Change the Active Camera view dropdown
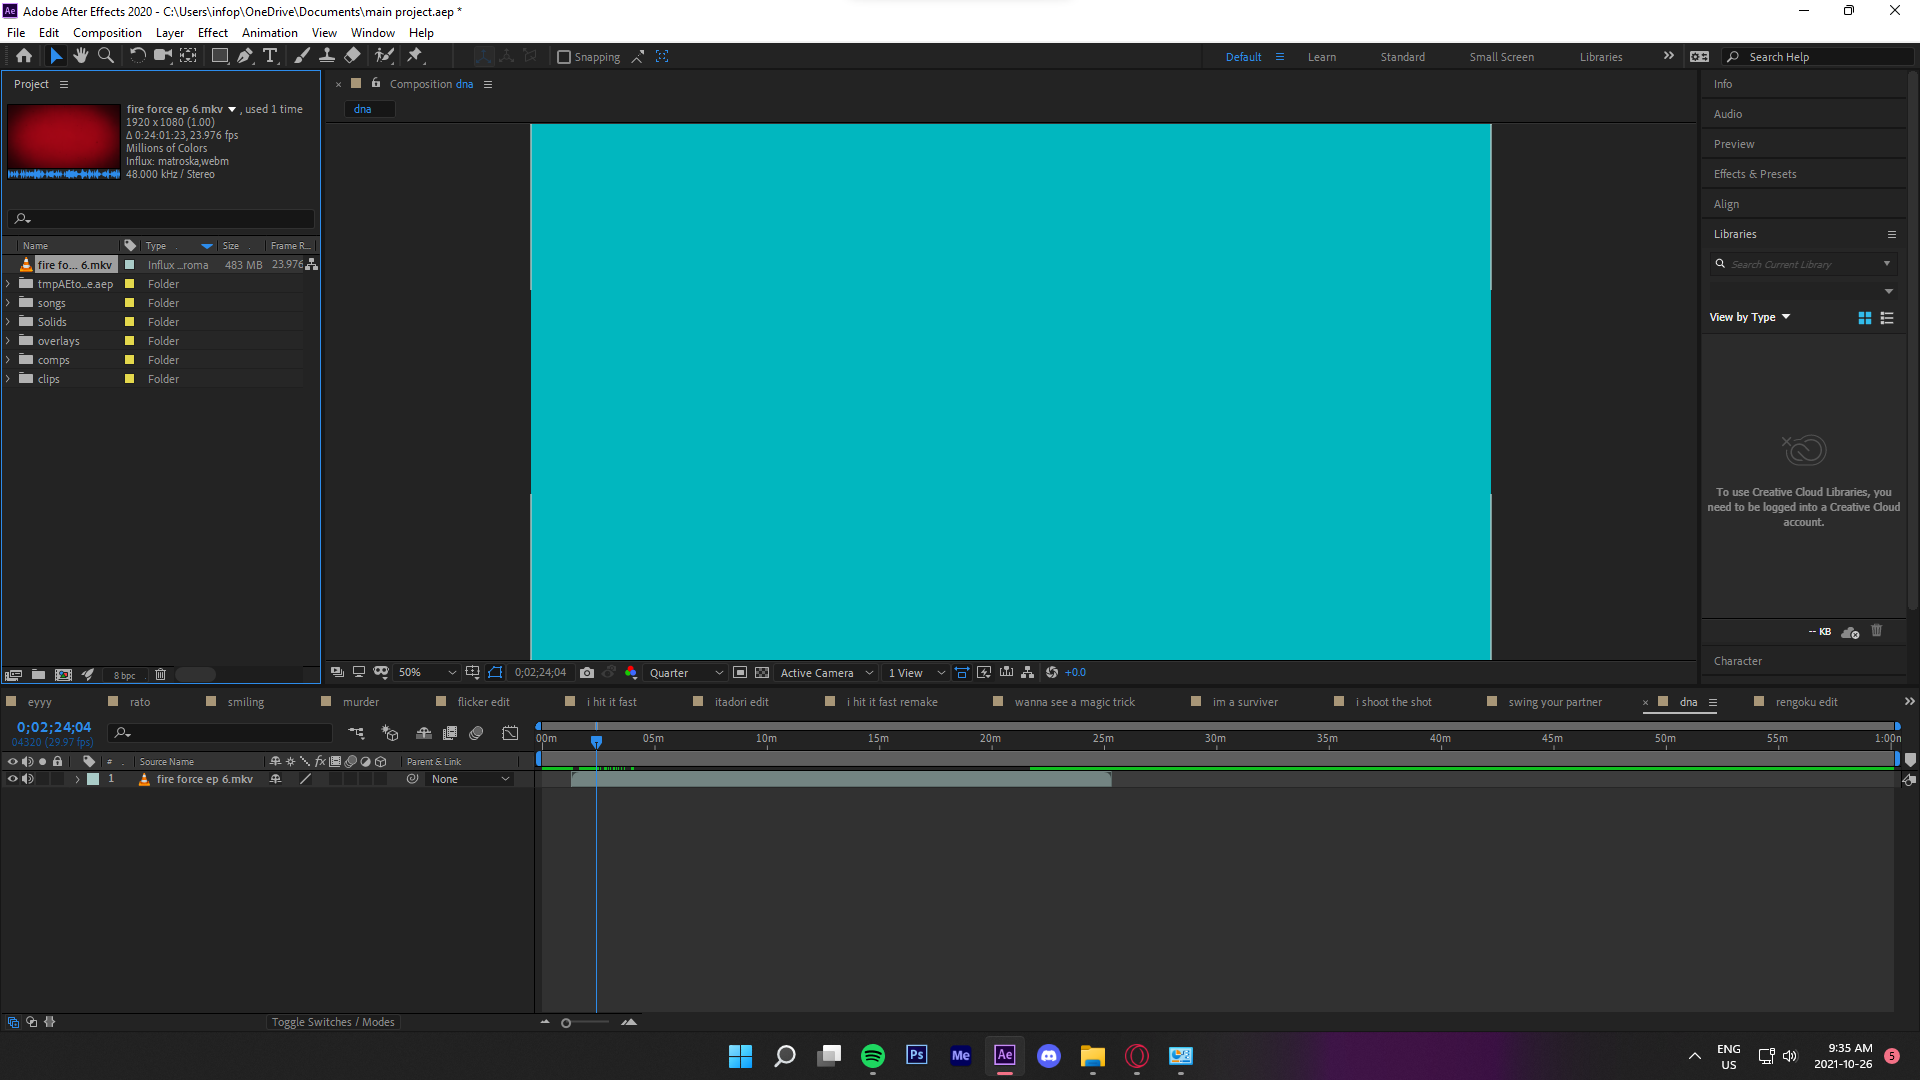 coord(826,672)
